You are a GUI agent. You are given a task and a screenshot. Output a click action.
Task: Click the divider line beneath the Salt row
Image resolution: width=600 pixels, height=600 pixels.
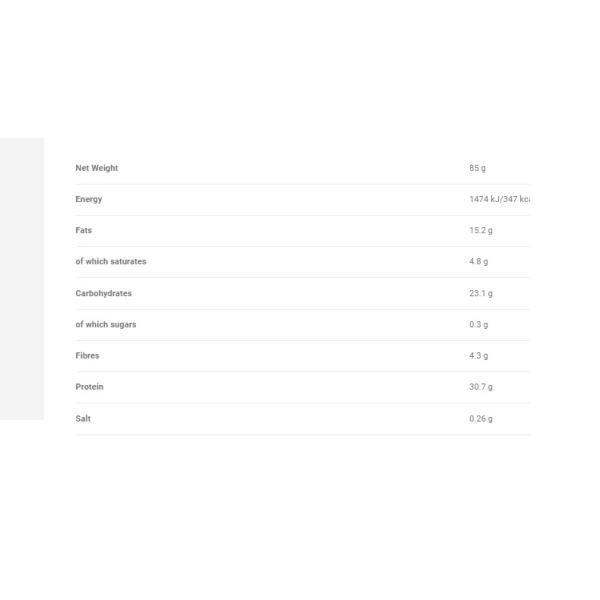point(300,434)
